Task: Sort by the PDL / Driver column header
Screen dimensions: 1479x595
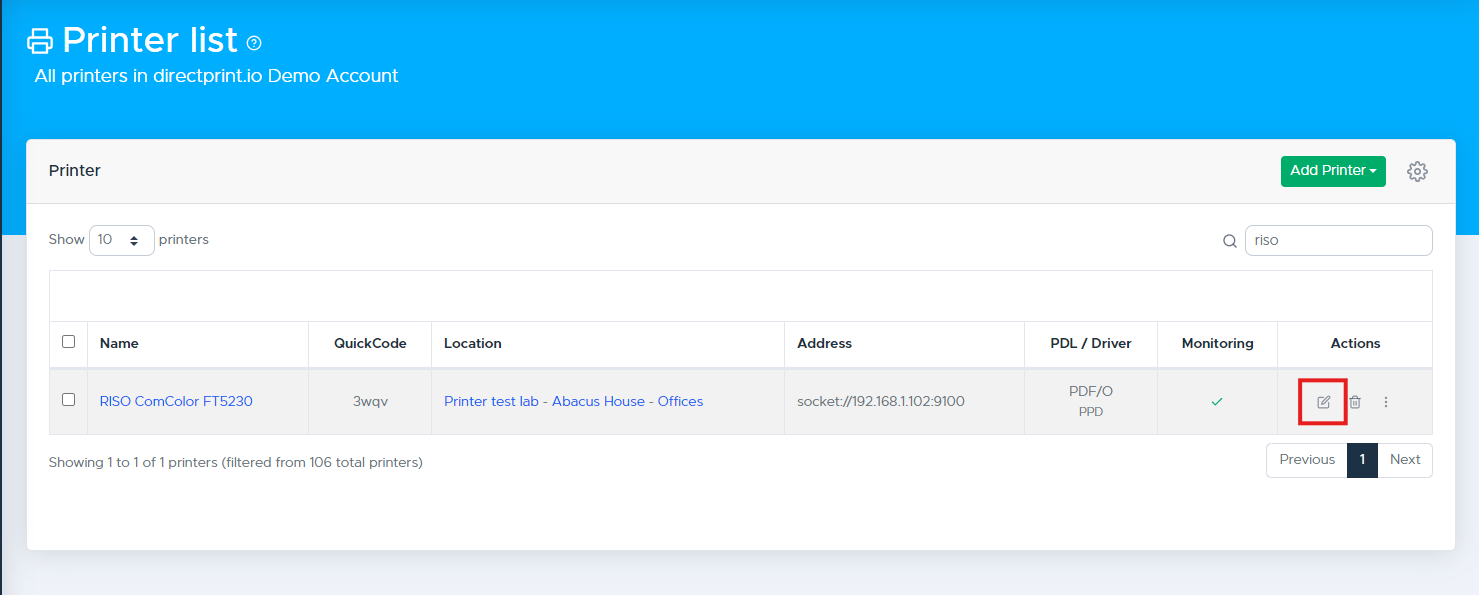Action: 1091,343
